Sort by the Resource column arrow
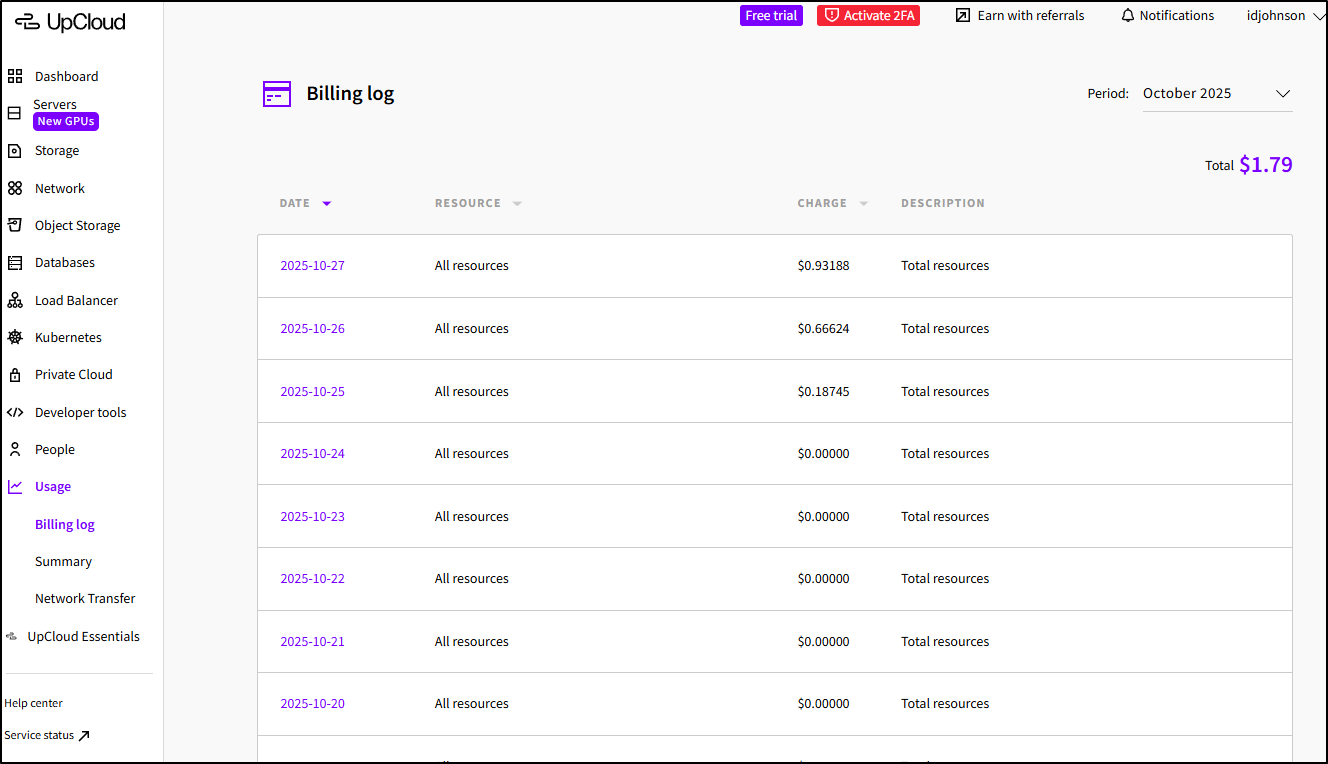This screenshot has width=1328, height=764. point(517,204)
